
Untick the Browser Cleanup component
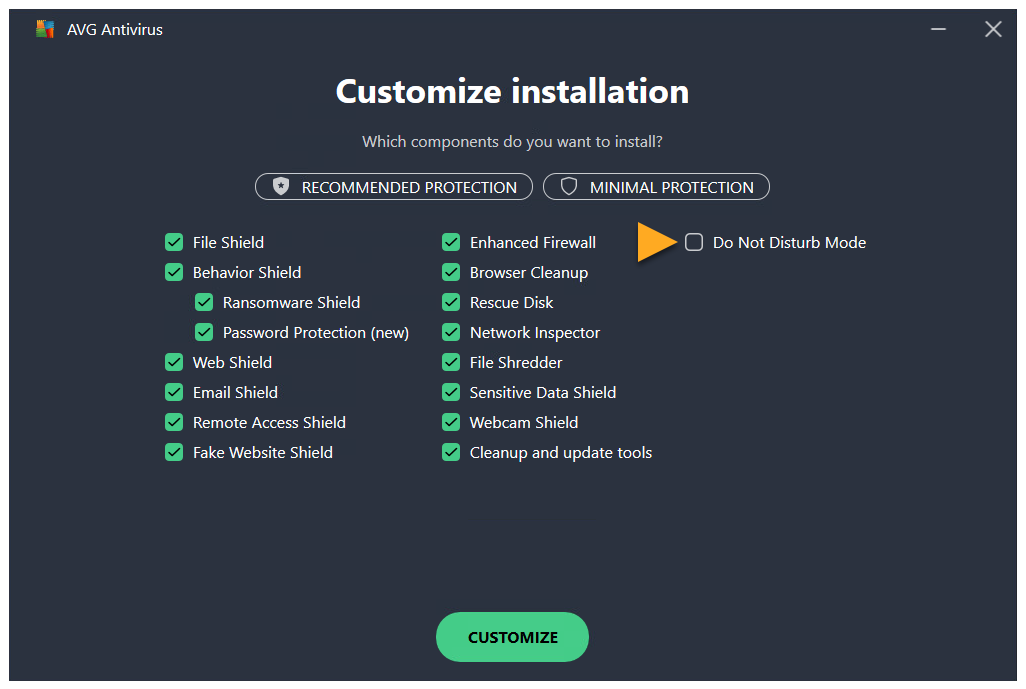[451, 272]
